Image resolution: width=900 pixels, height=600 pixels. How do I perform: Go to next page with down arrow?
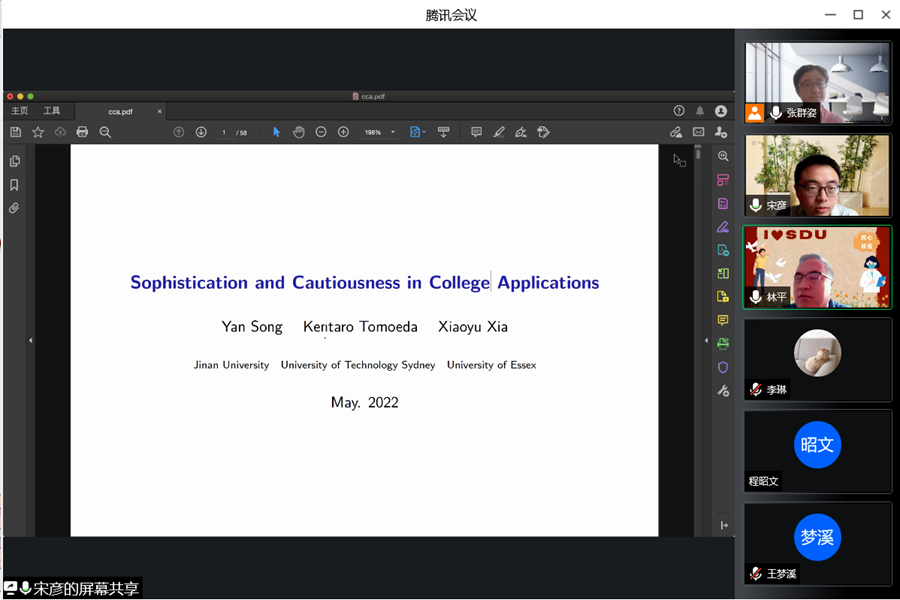[x=201, y=132]
